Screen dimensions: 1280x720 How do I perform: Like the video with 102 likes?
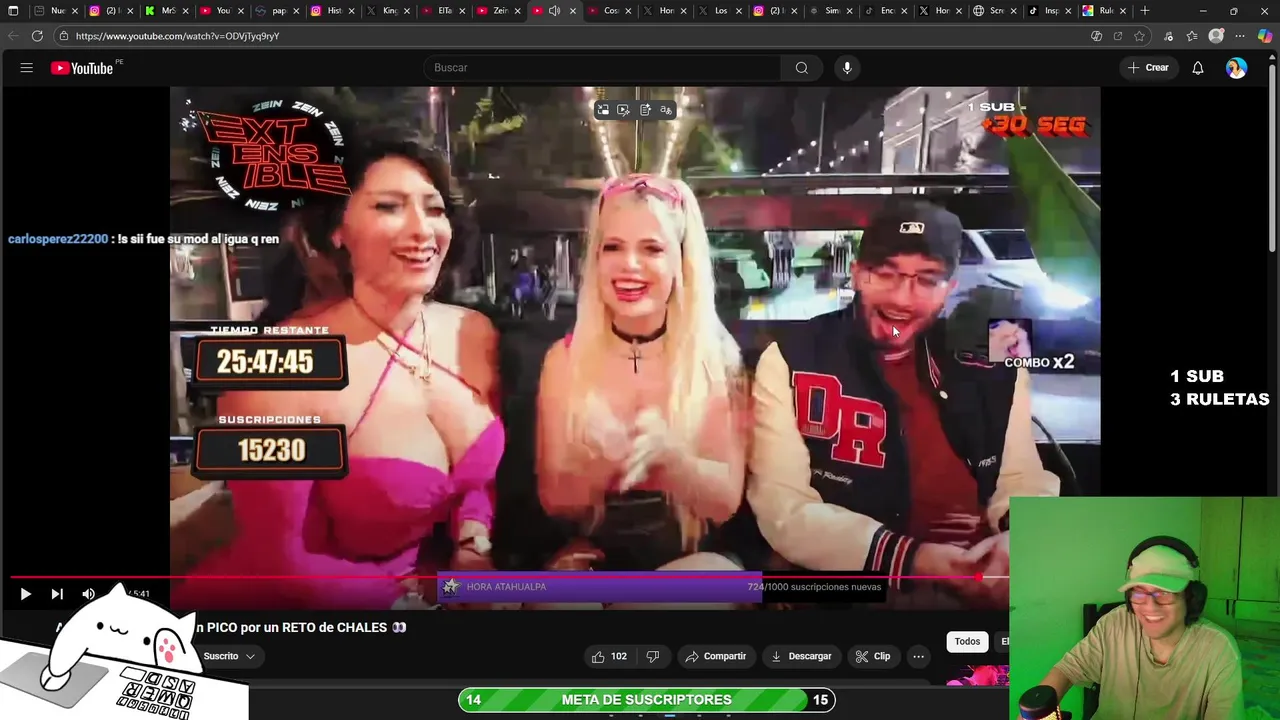pyautogui.click(x=609, y=656)
